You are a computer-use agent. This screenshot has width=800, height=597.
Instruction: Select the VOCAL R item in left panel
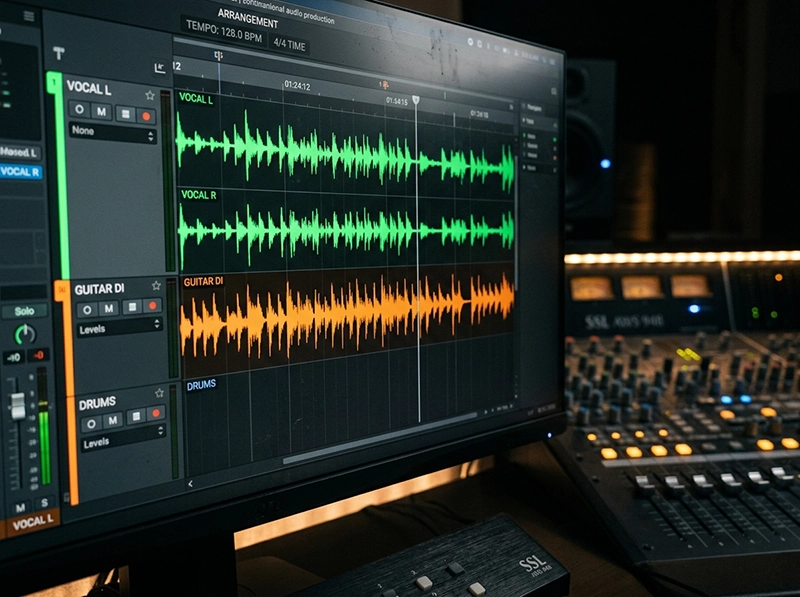[20, 172]
